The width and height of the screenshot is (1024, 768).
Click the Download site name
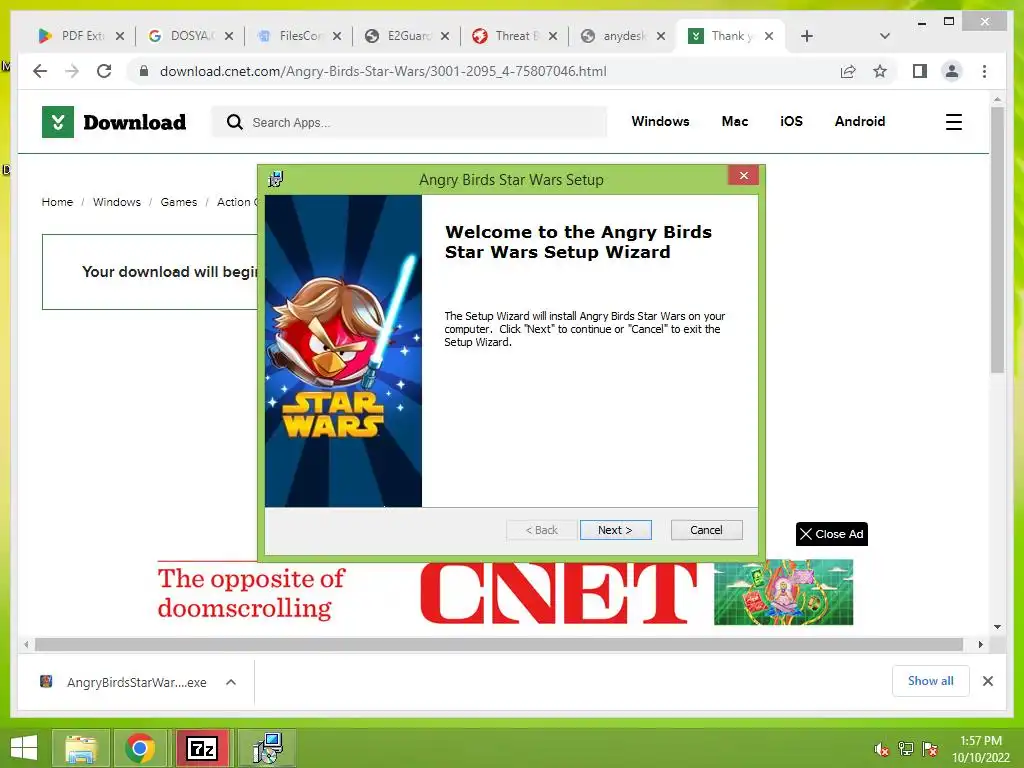(x=135, y=122)
